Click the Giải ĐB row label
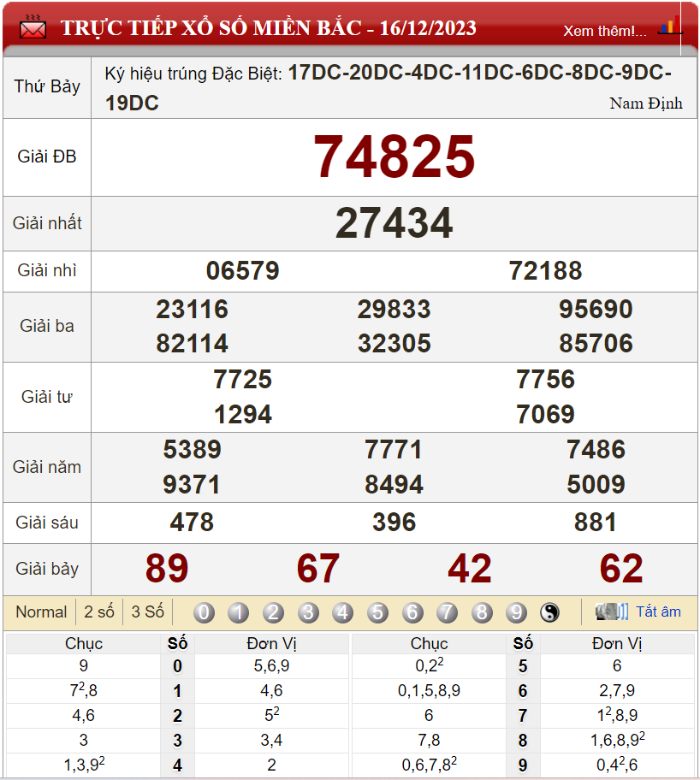Image resolution: width=700 pixels, height=780 pixels. pyautogui.click(x=47, y=157)
